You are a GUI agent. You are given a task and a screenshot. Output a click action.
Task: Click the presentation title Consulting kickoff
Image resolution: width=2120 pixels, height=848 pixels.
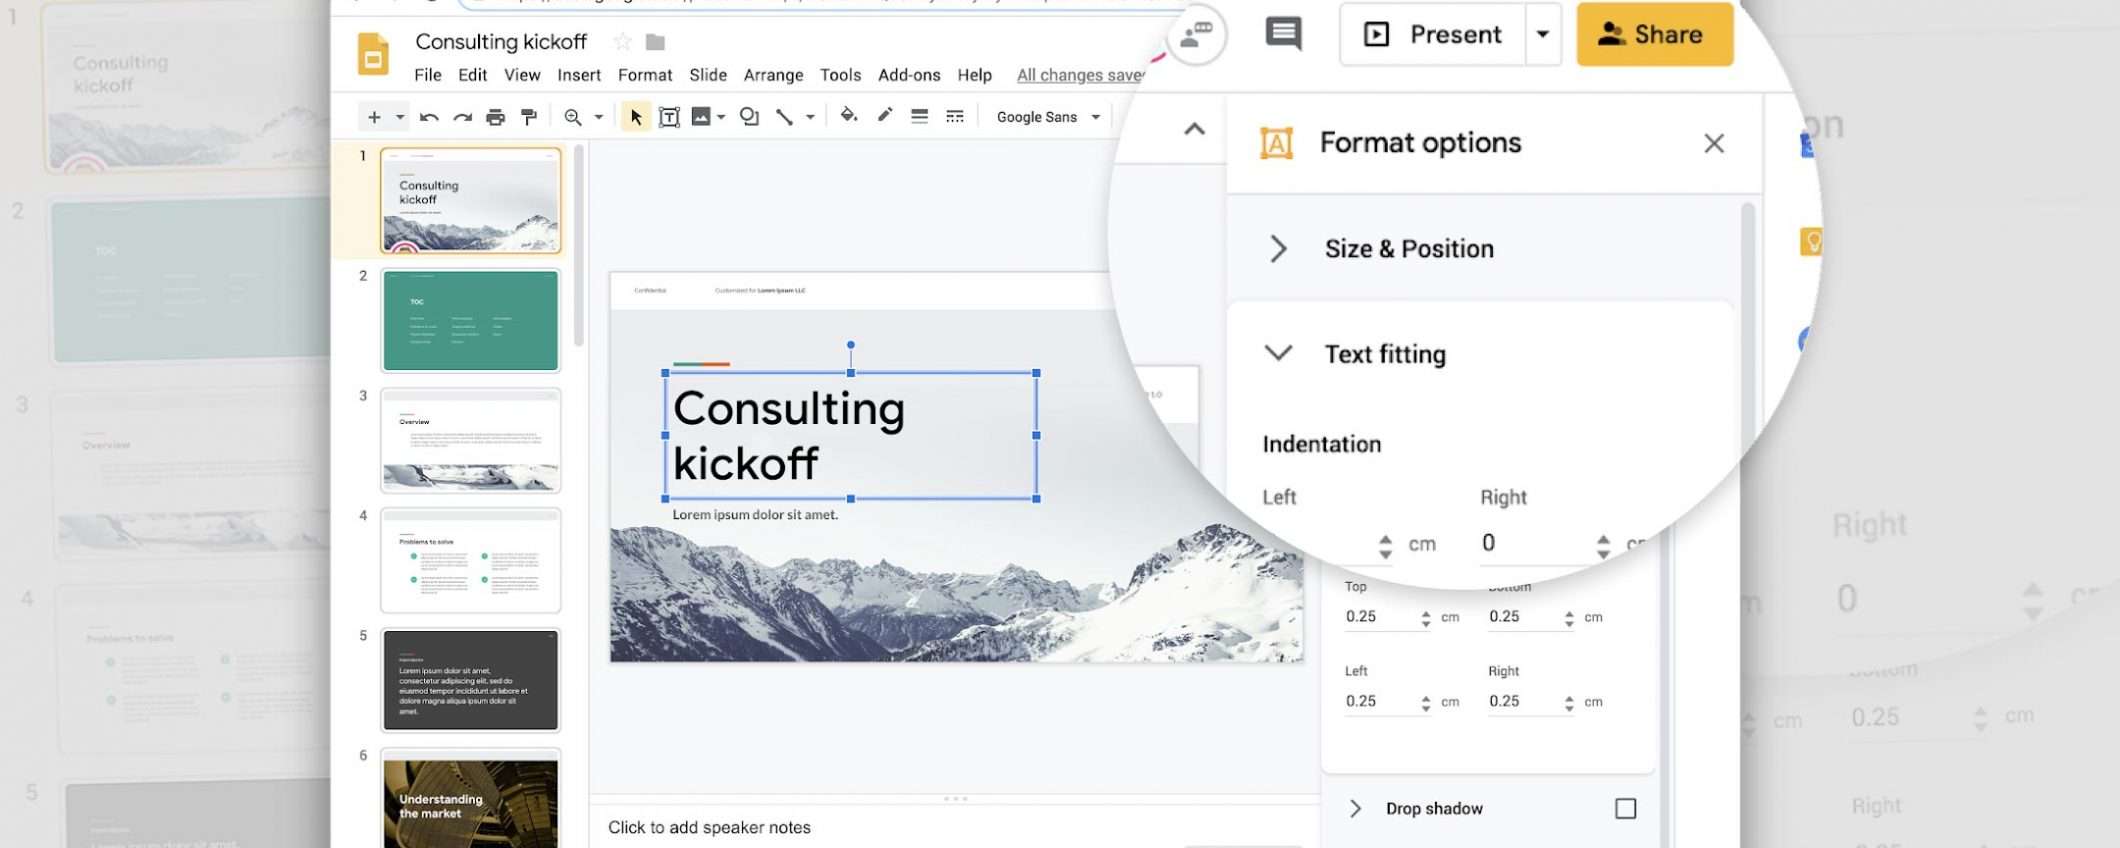[501, 42]
